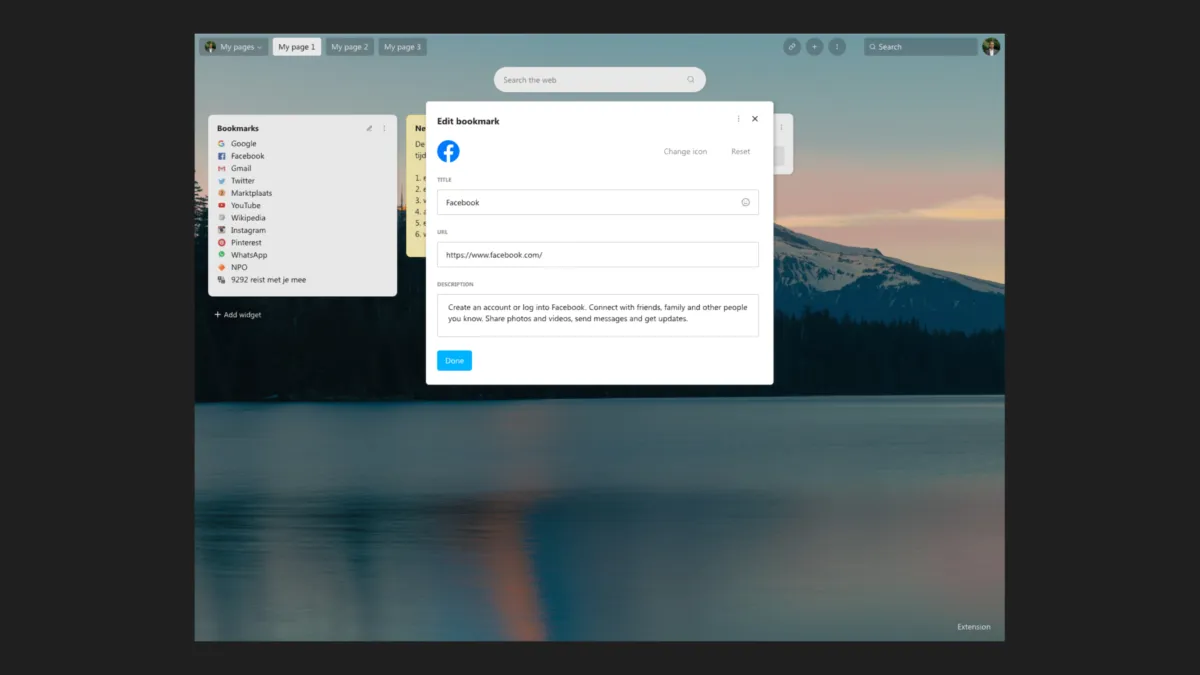Image resolution: width=1200 pixels, height=675 pixels.
Task: Open the top bar three-dot menu
Action: (838, 46)
